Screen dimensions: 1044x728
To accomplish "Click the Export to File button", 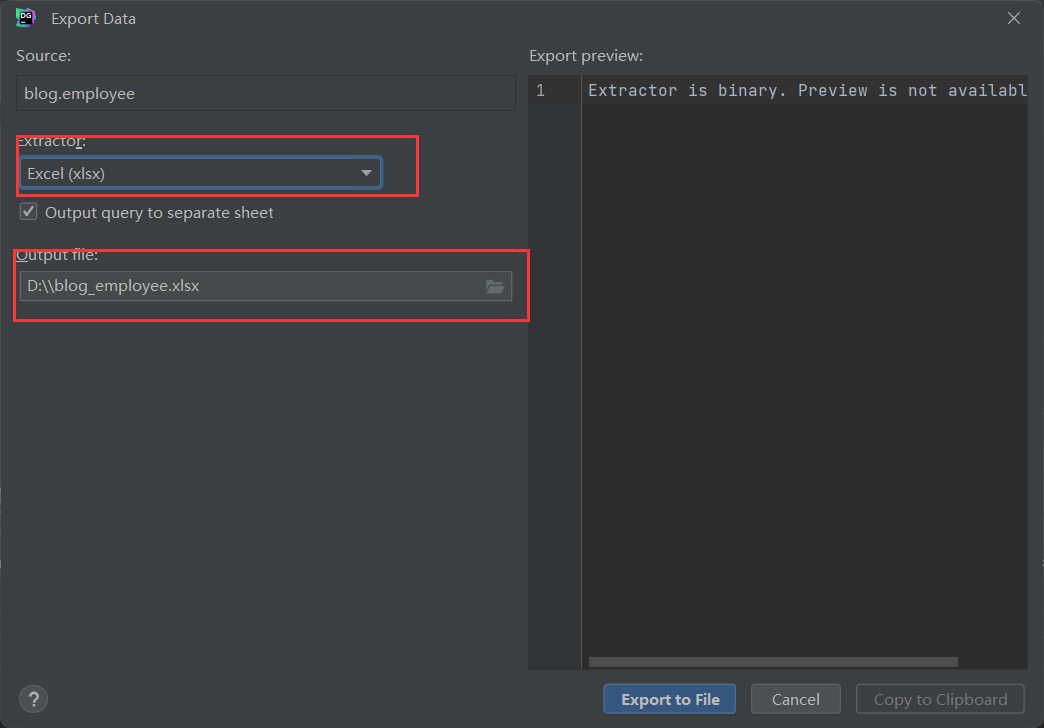I will point(670,699).
